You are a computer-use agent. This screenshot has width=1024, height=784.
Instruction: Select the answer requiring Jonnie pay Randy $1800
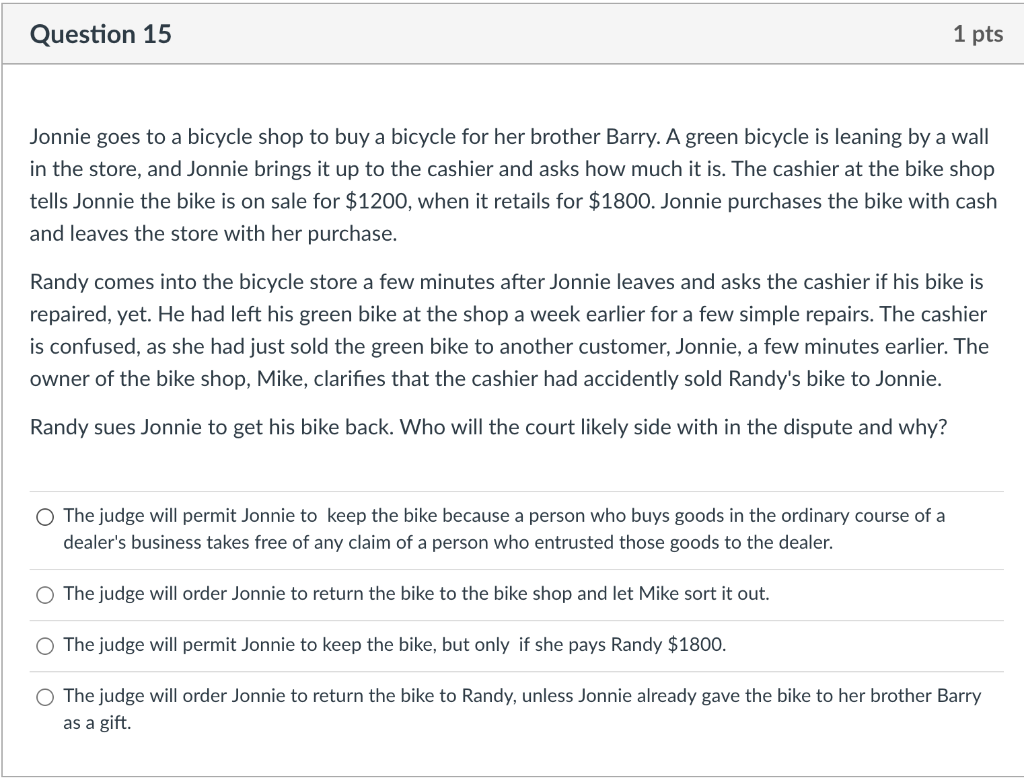click(x=44, y=645)
